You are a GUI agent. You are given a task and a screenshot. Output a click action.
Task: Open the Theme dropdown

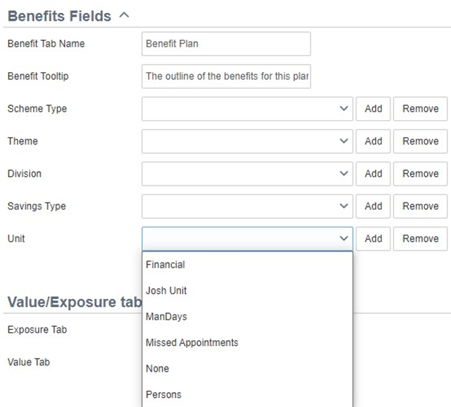247,141
